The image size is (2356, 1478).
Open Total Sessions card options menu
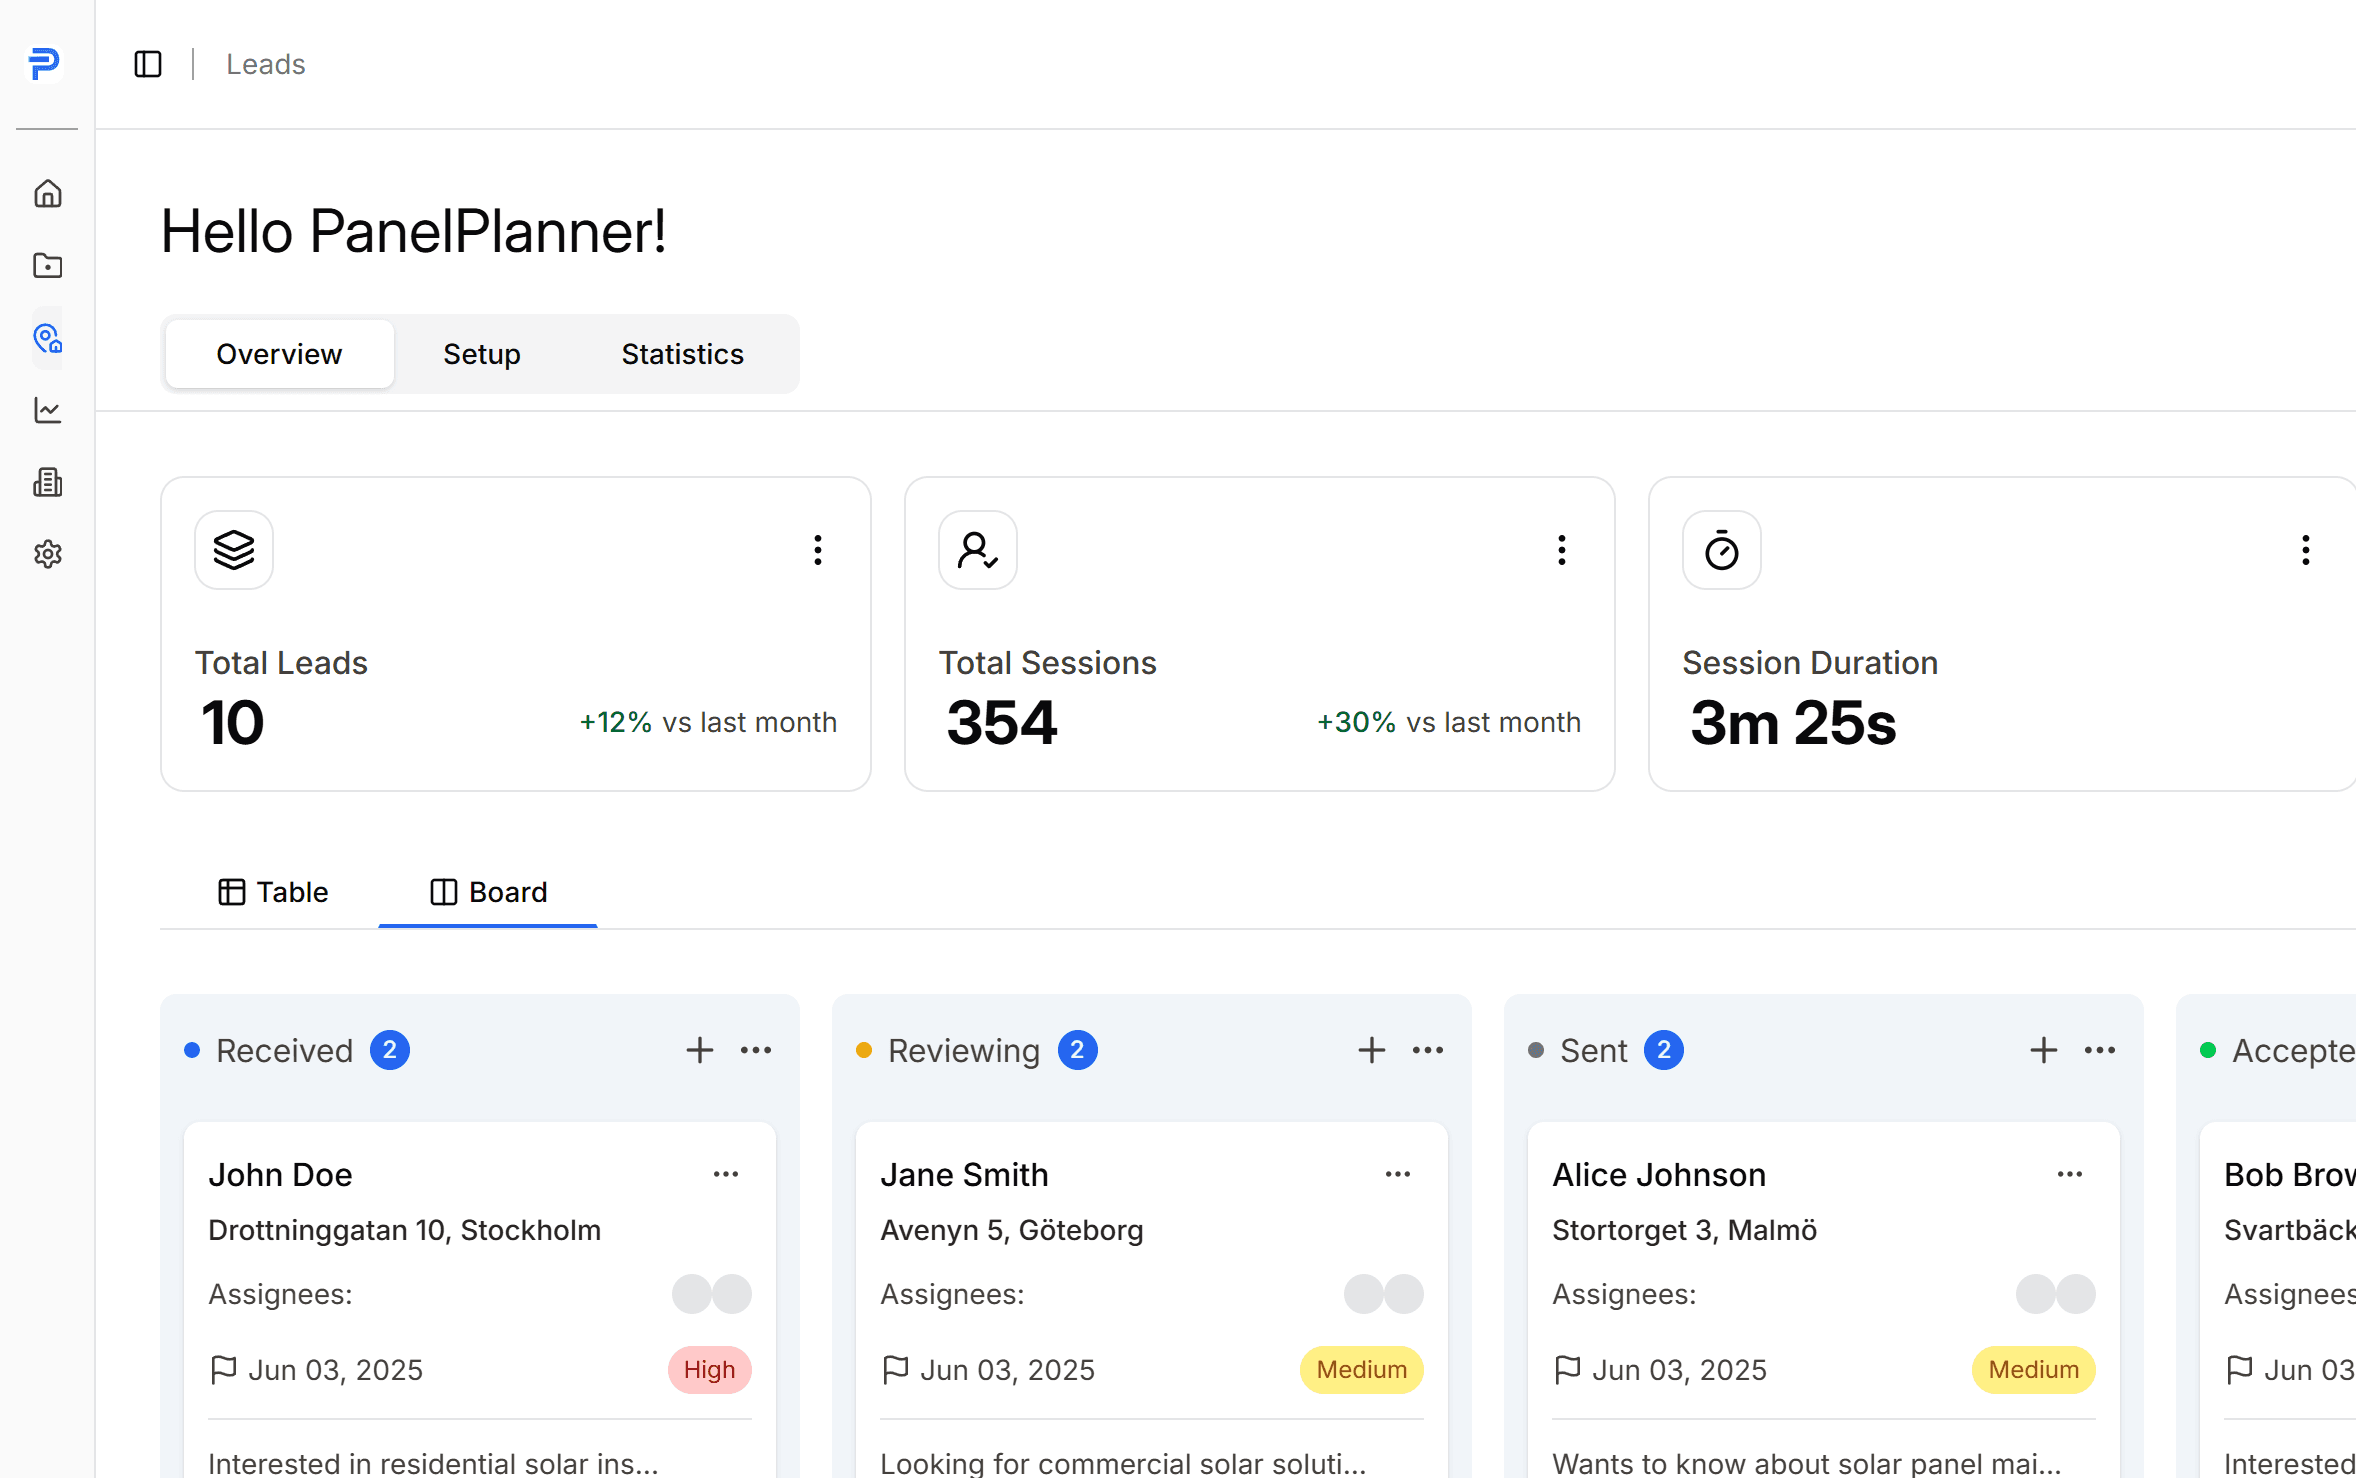[x=1562, y=550]
